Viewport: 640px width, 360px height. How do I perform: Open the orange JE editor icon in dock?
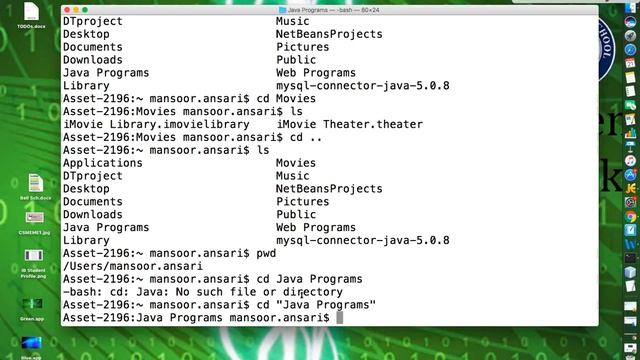(x=630, y=188)
